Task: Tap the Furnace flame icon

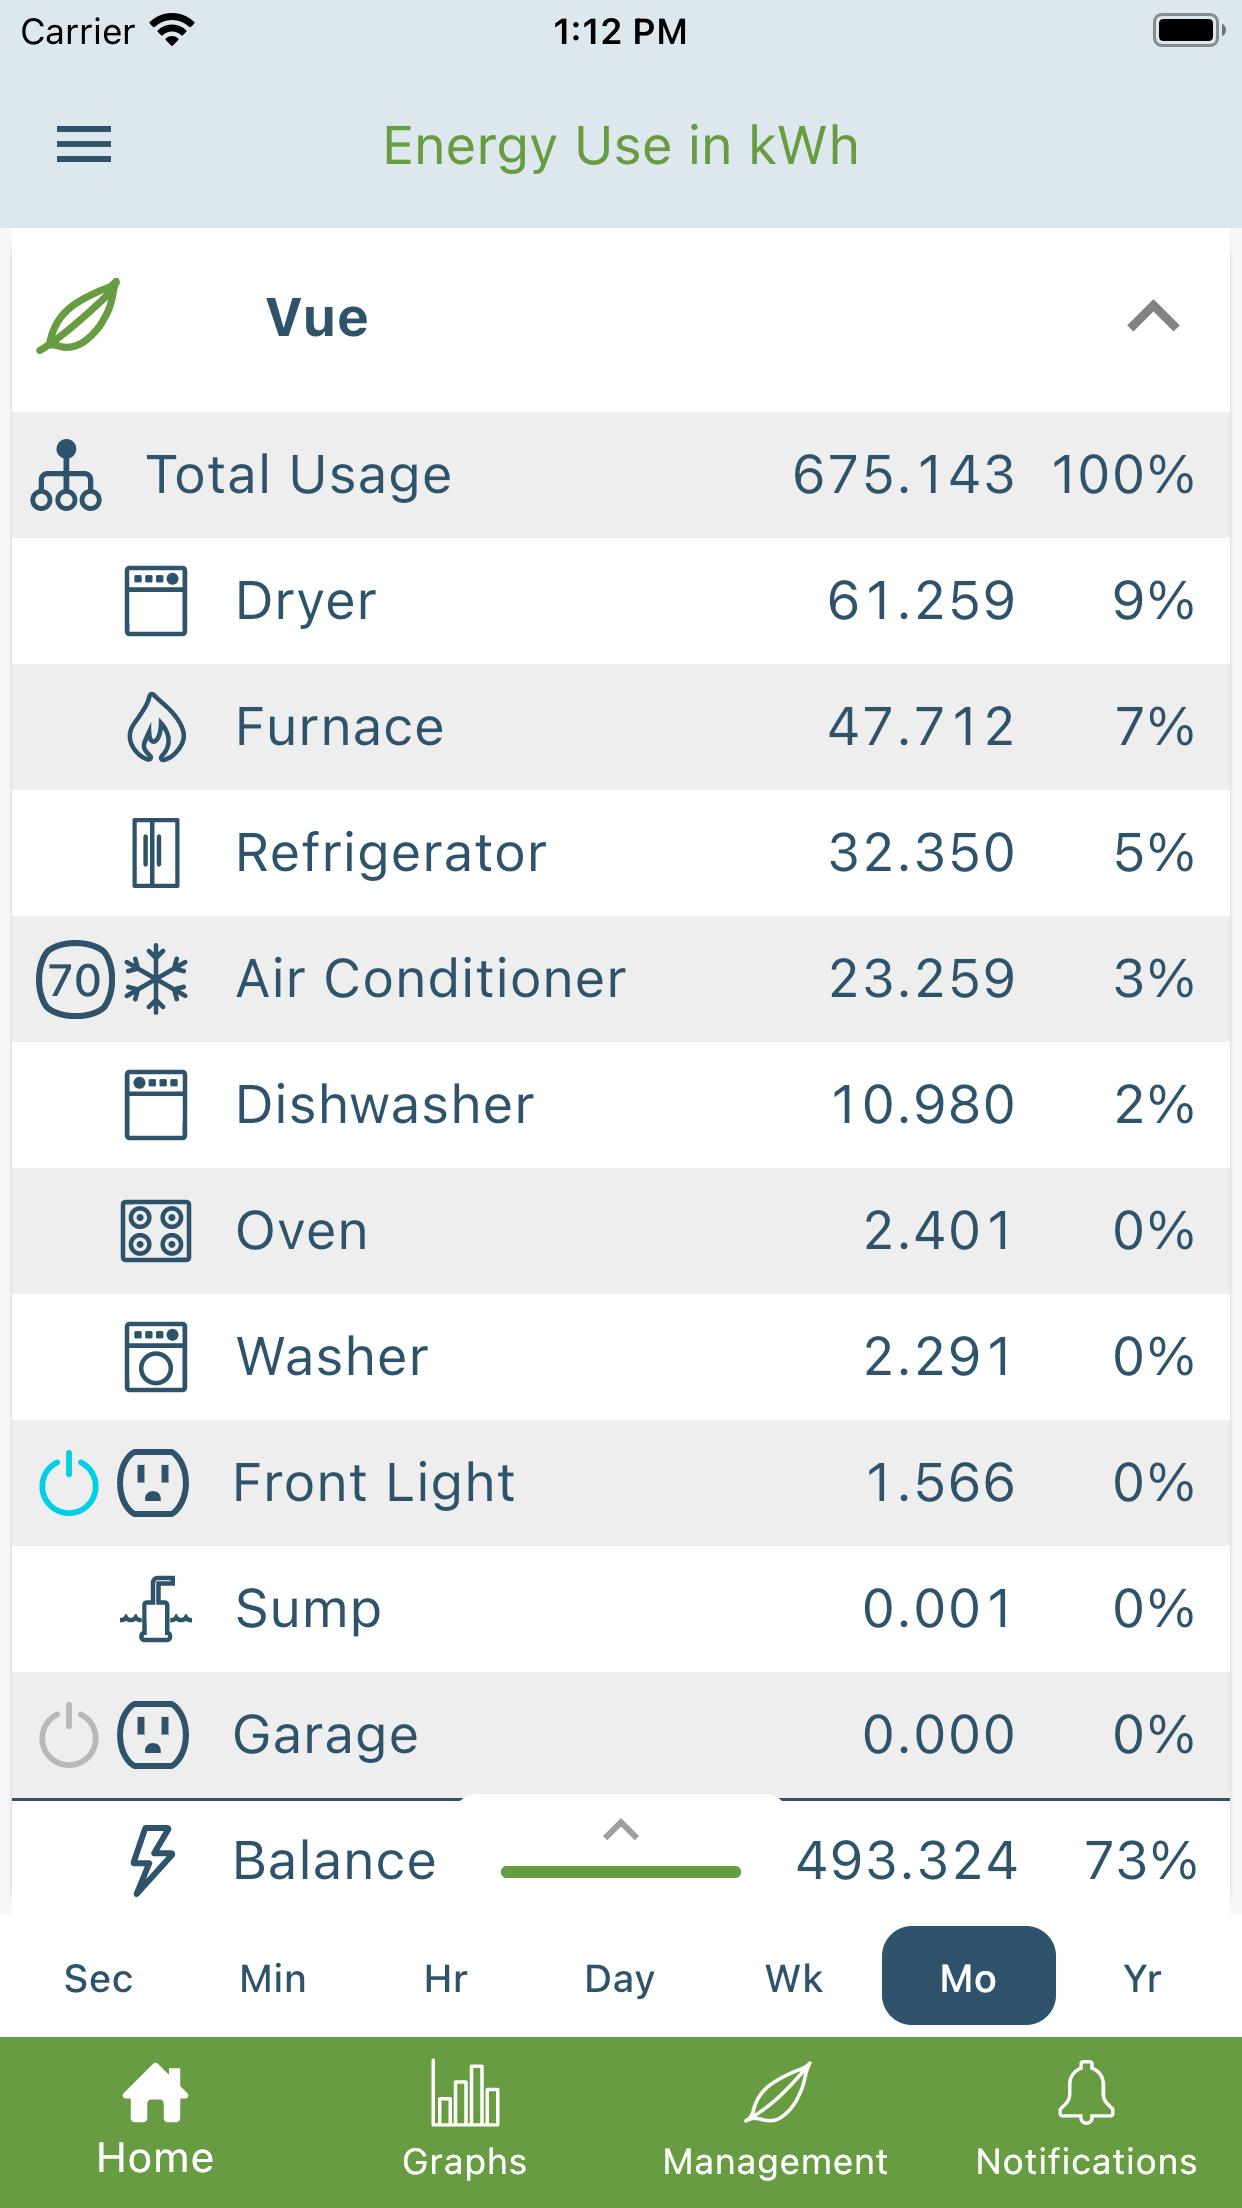Action: (x=156, y=727)
